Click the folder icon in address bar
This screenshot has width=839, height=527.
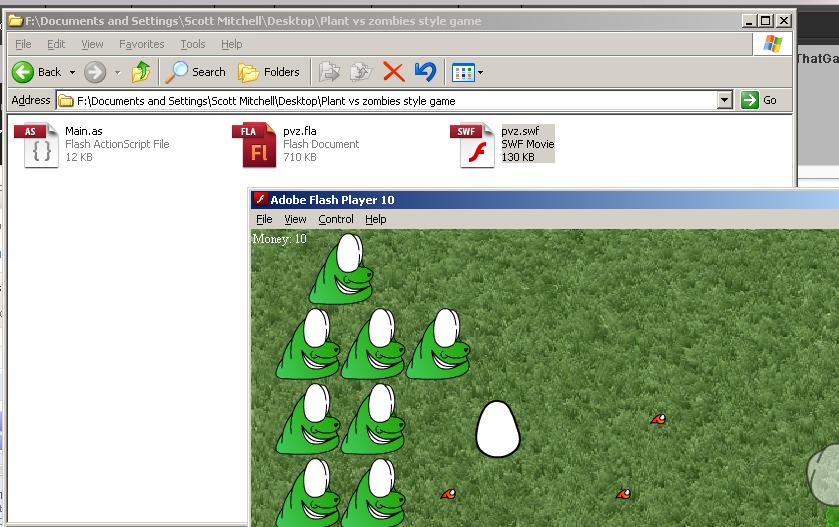click(66, 101)
